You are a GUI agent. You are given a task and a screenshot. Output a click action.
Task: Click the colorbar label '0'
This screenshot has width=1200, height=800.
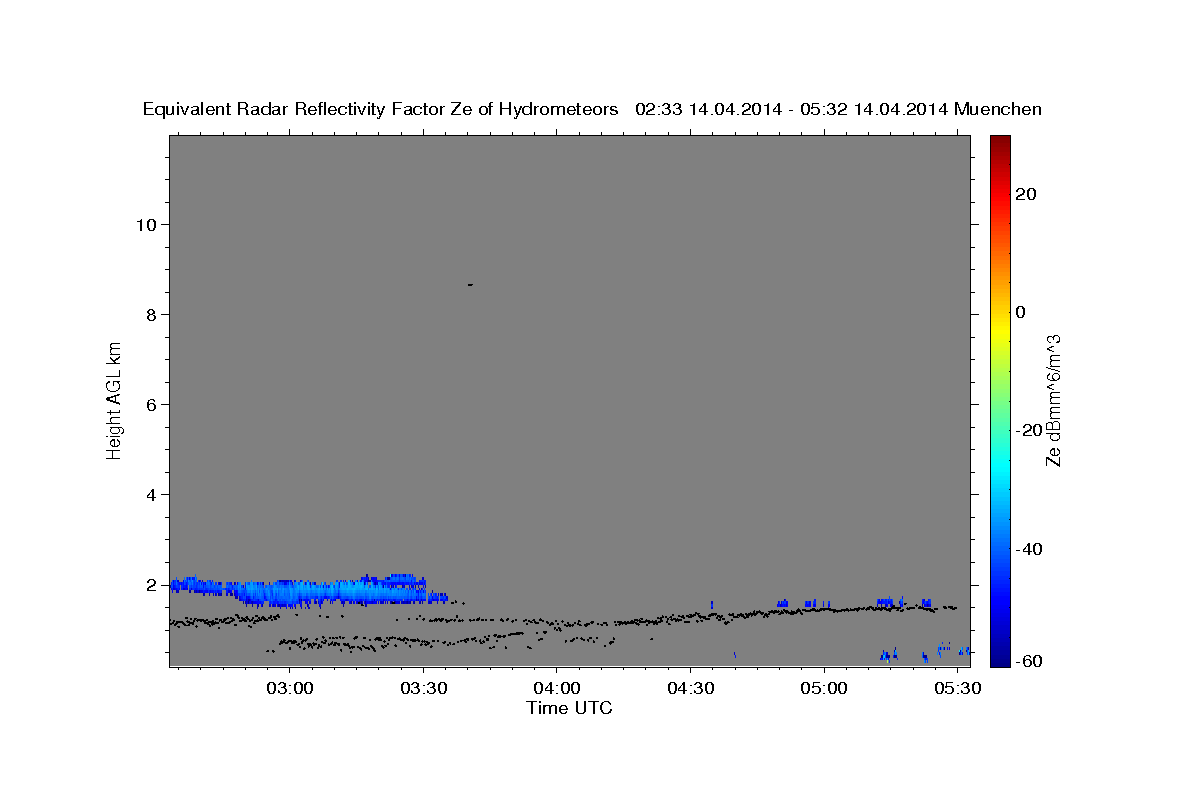tap(1021, 312)
